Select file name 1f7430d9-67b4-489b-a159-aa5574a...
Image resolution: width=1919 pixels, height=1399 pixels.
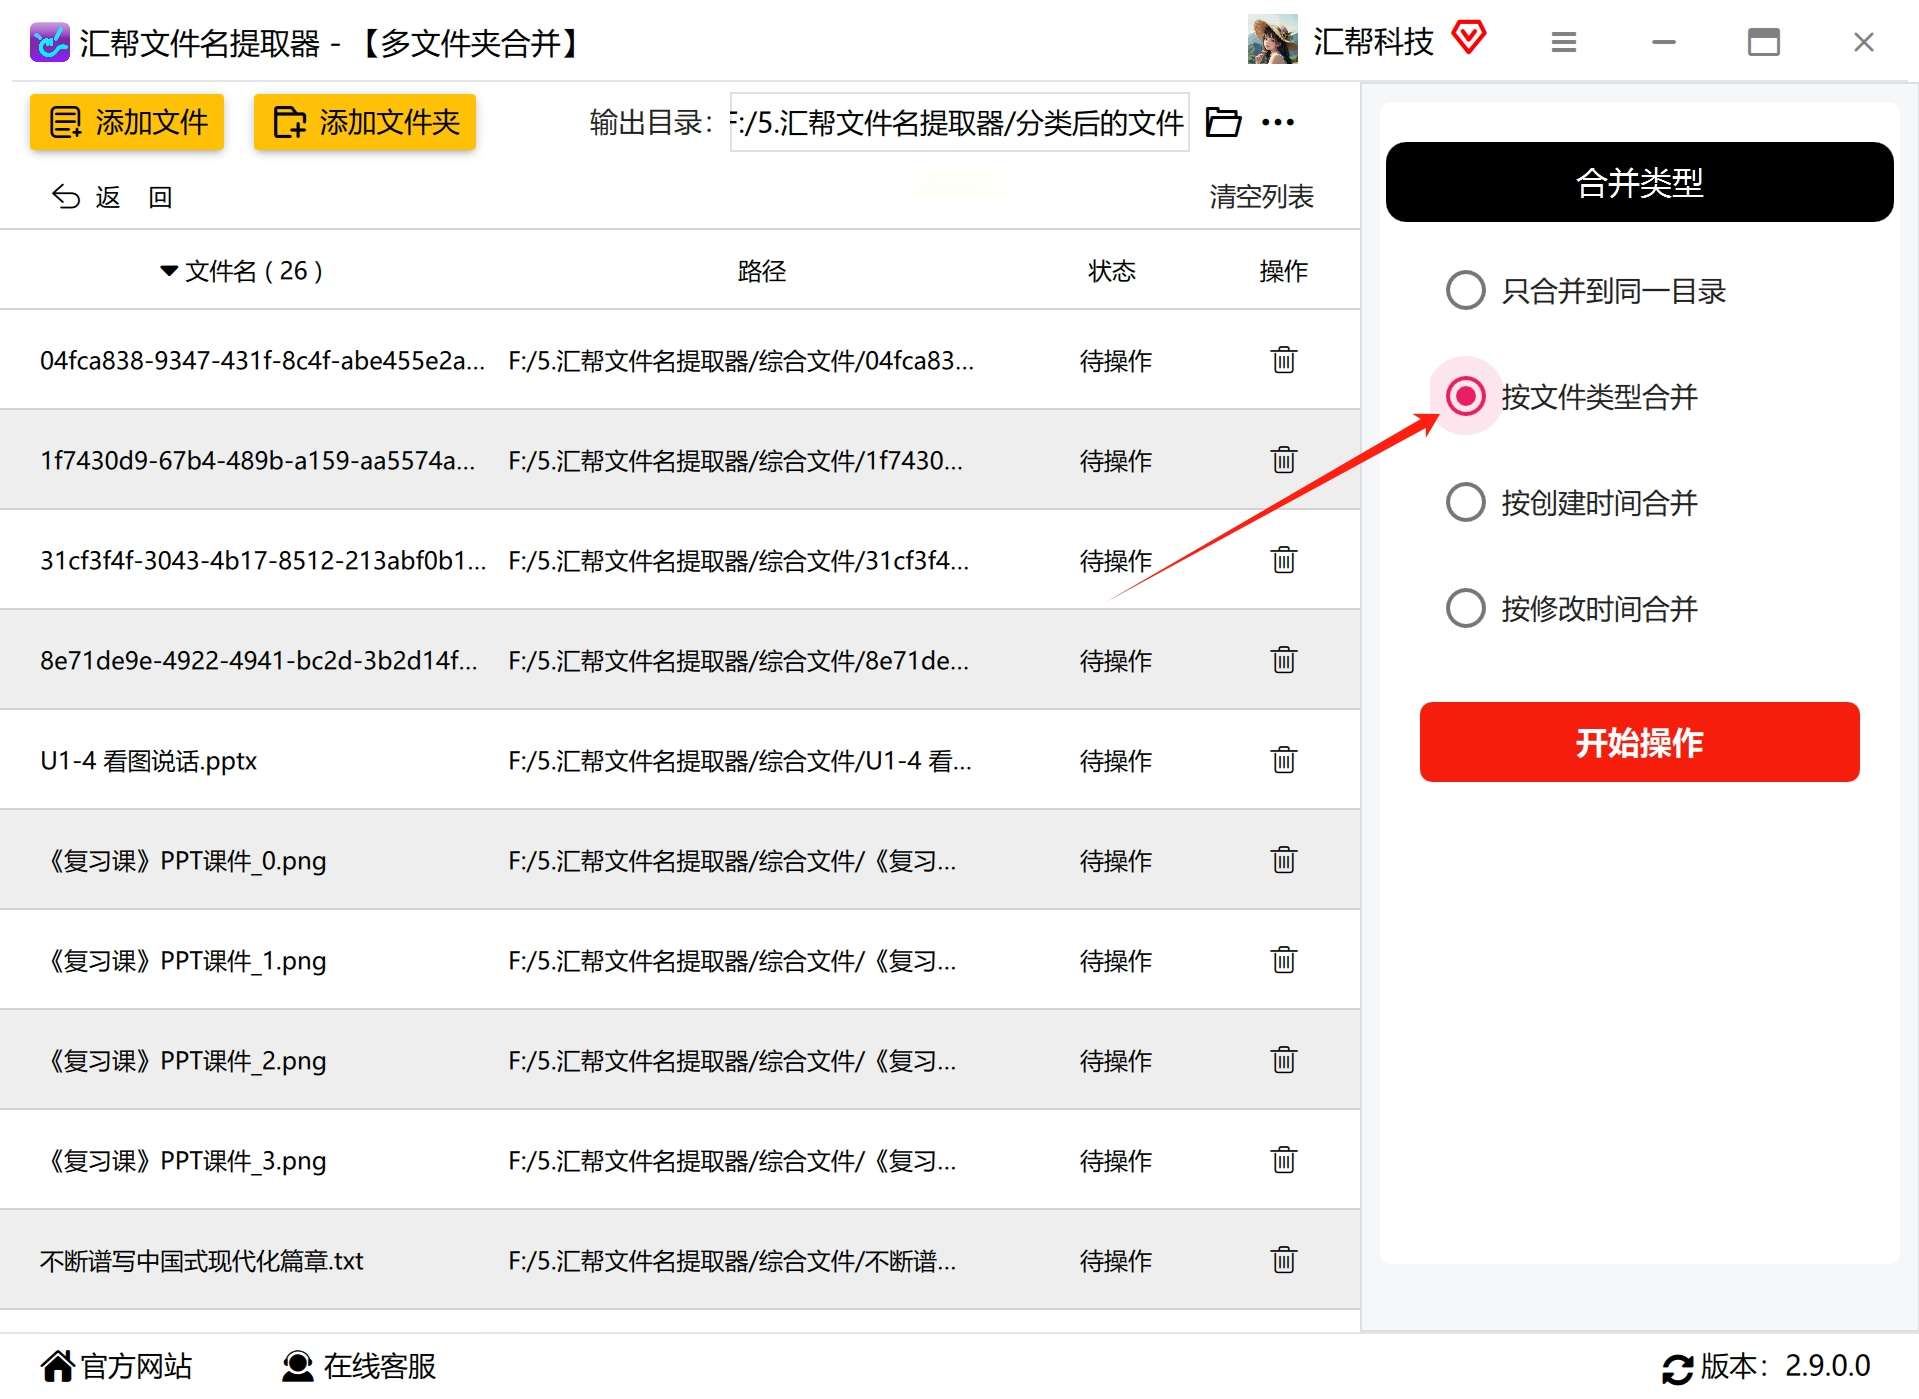point(258,461)
